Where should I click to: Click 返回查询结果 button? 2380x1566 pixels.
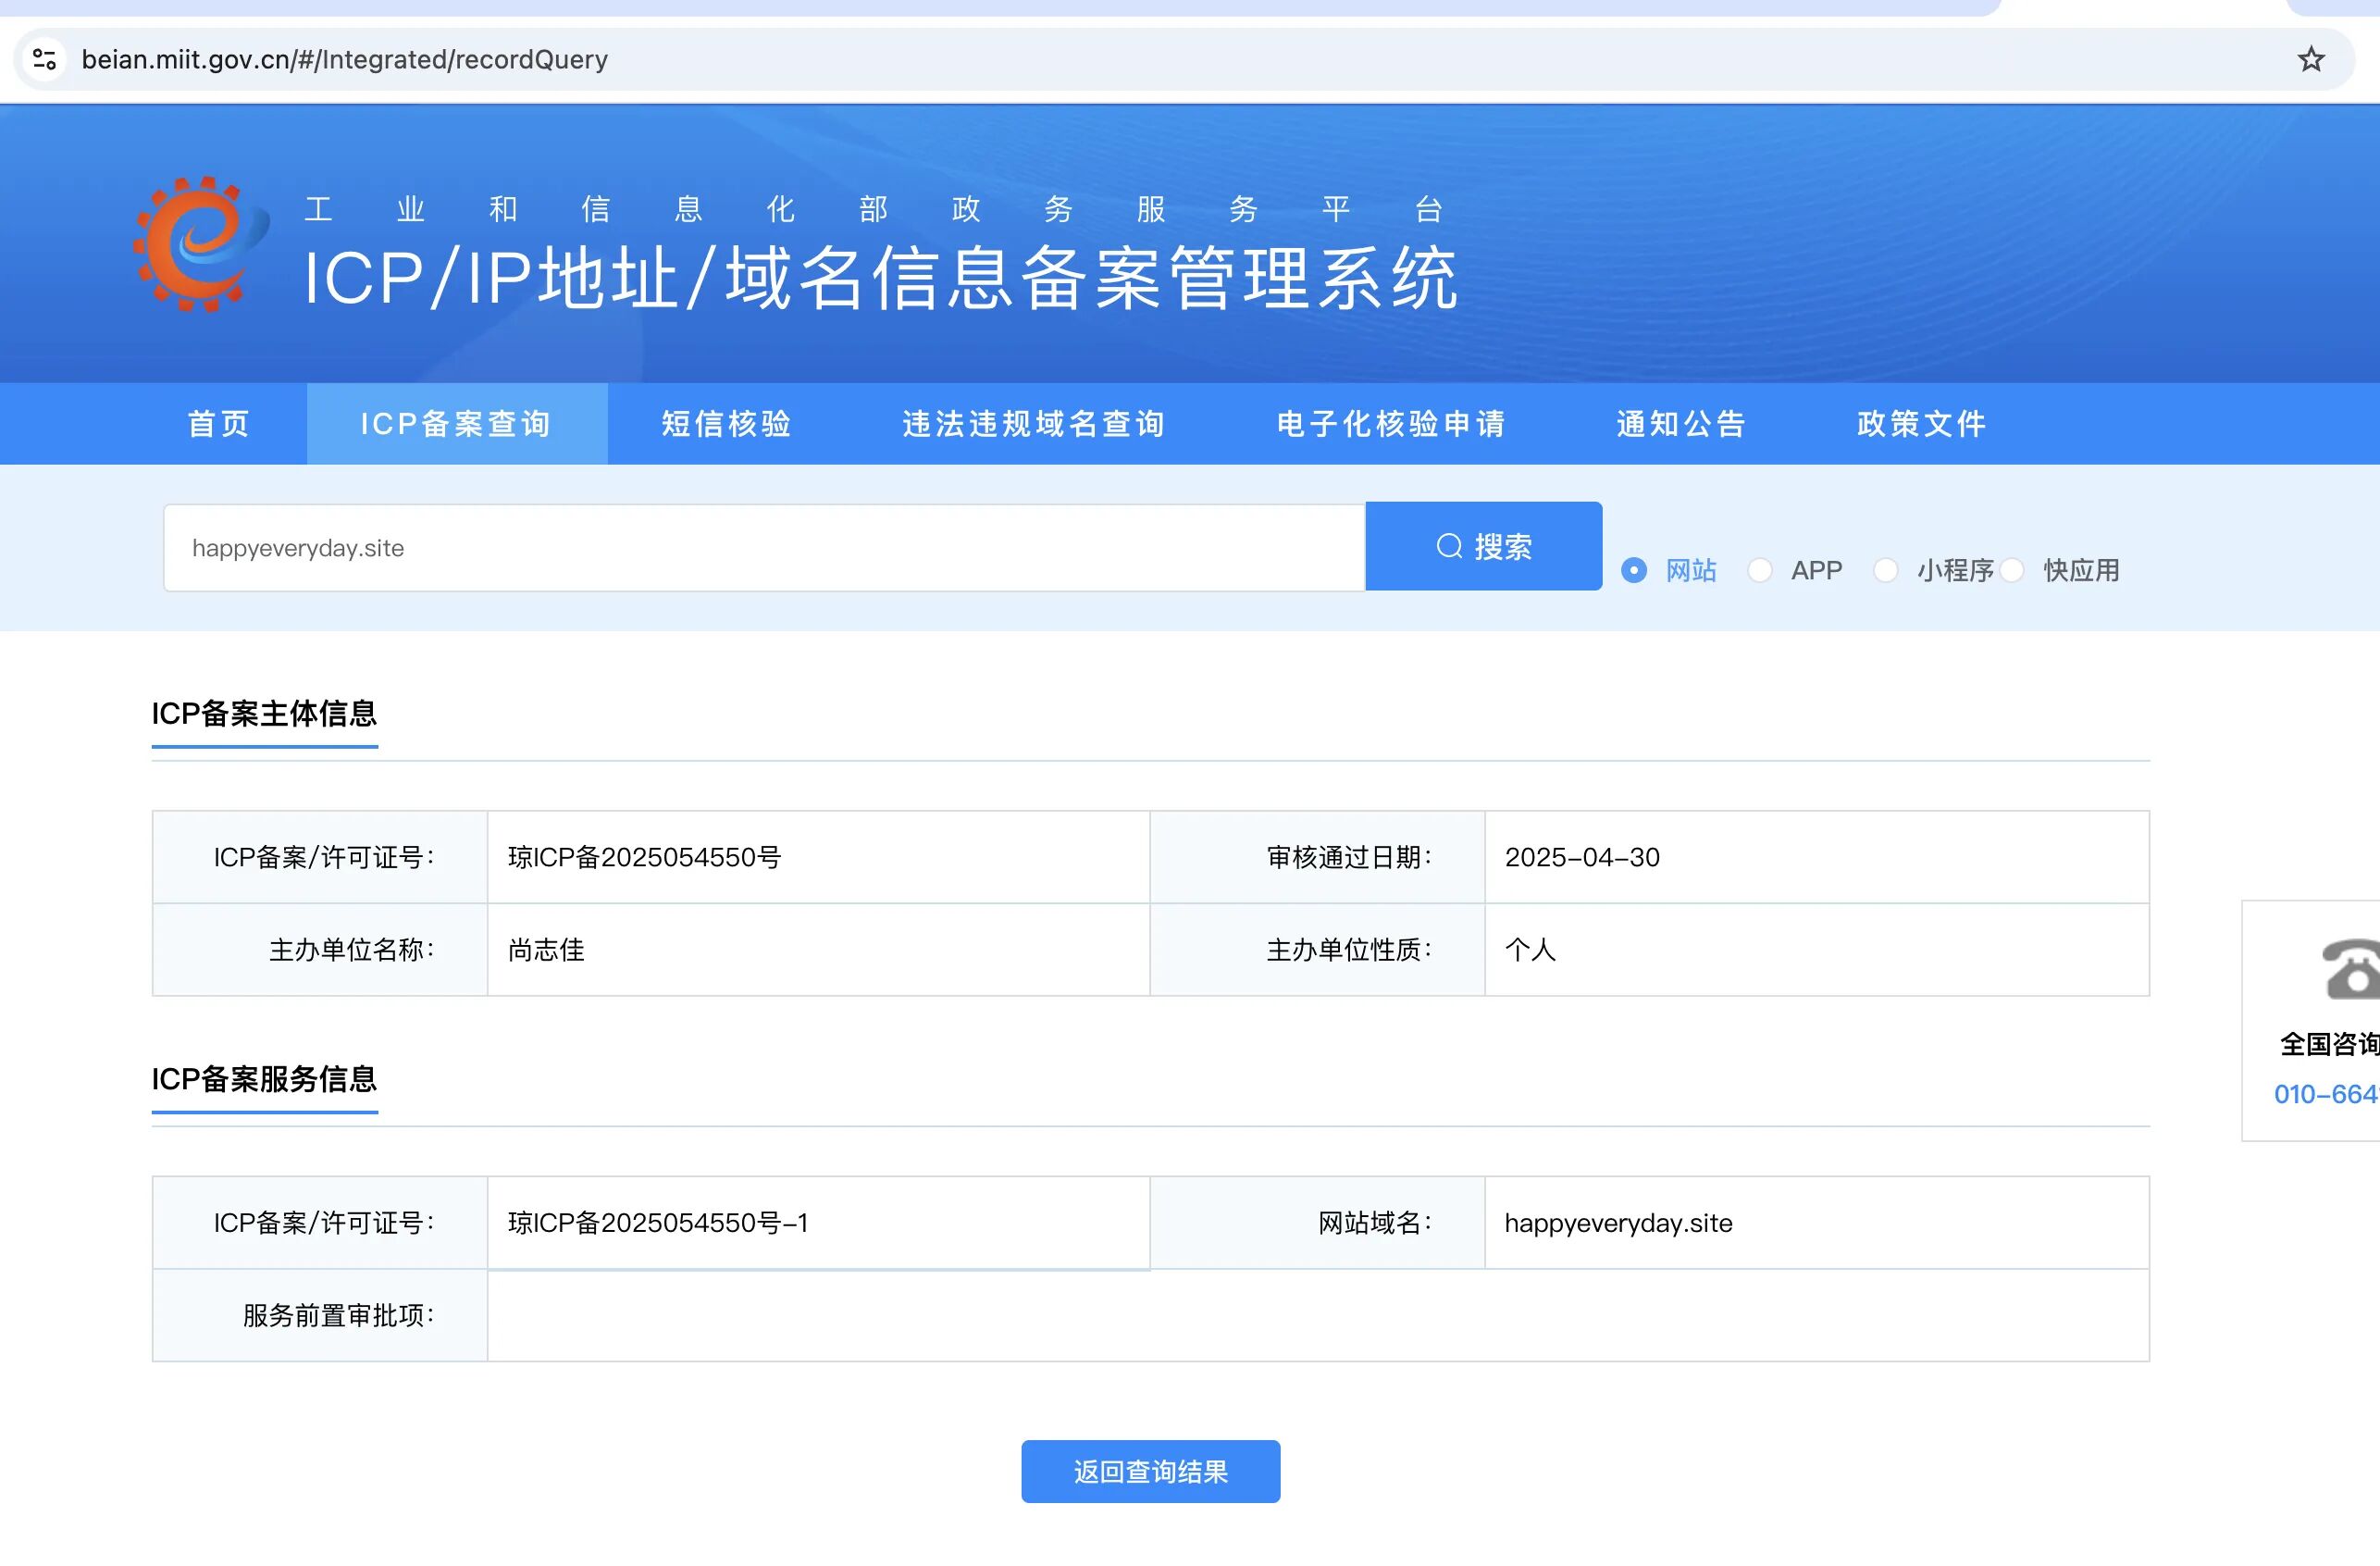coord(1150,1471)
